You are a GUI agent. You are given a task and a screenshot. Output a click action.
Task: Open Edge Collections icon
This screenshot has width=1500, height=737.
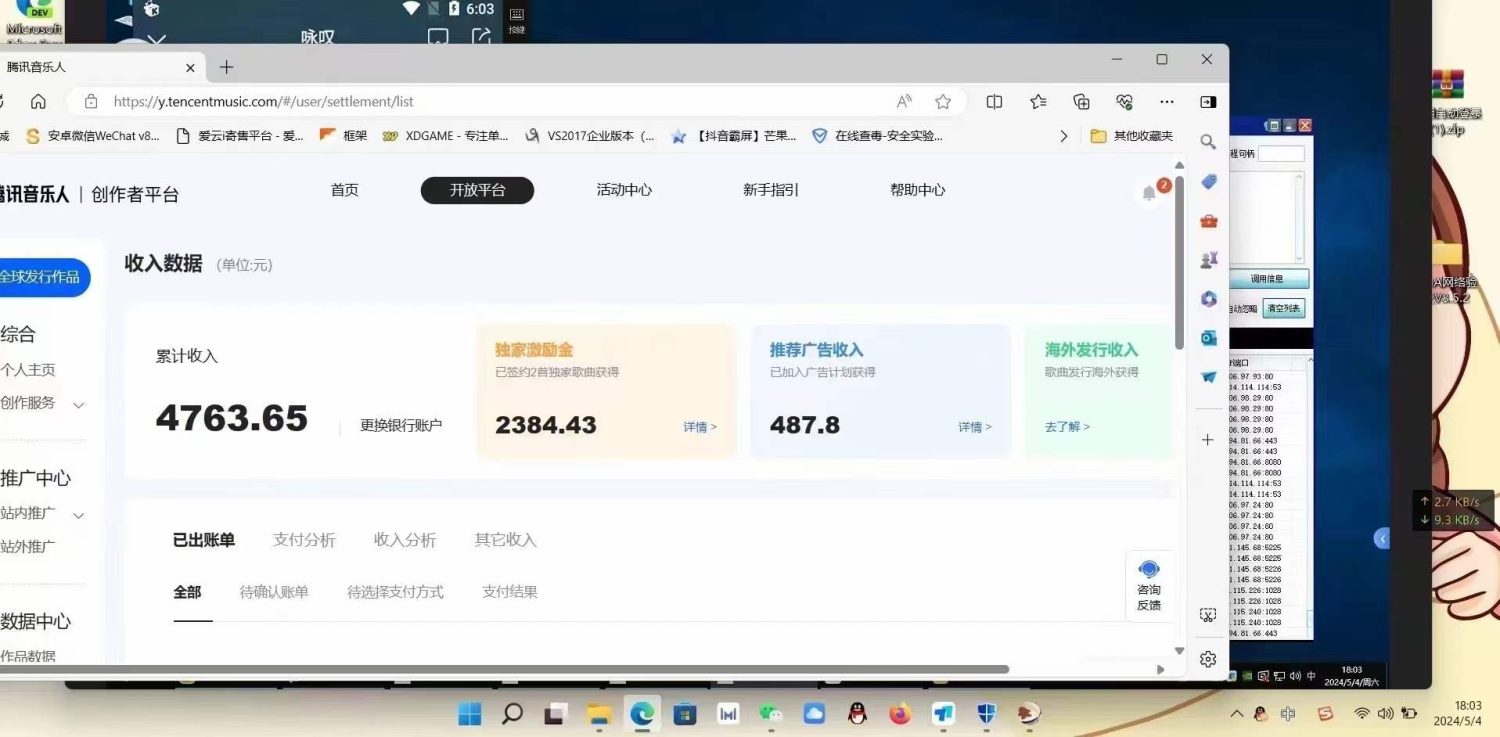coord(1081,101)
